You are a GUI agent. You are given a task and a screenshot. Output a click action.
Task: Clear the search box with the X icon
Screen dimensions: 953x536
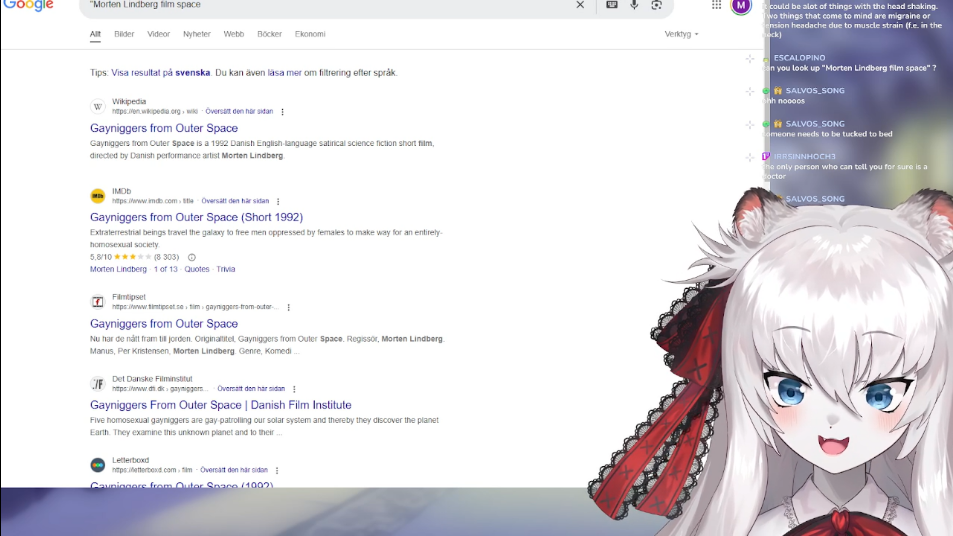[580, 5]
